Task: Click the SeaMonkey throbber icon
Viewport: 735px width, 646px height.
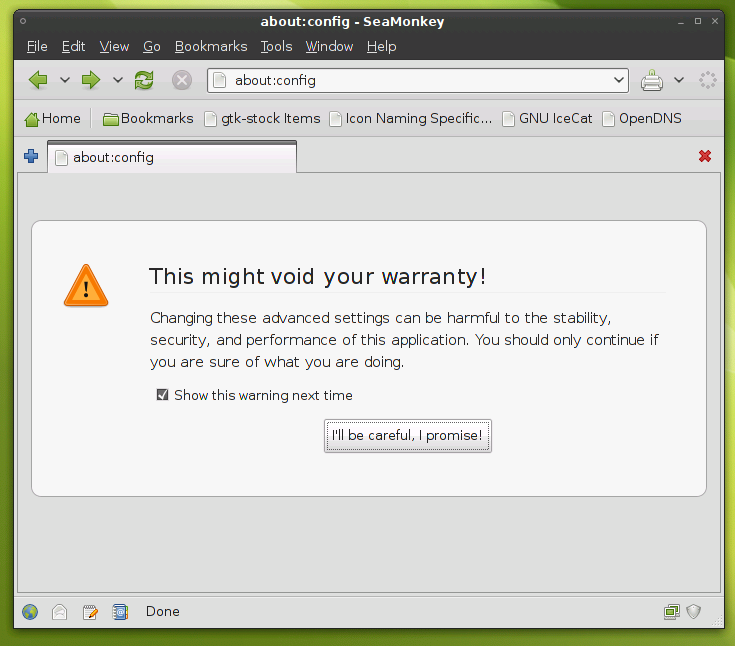Action: pos(707,80)
